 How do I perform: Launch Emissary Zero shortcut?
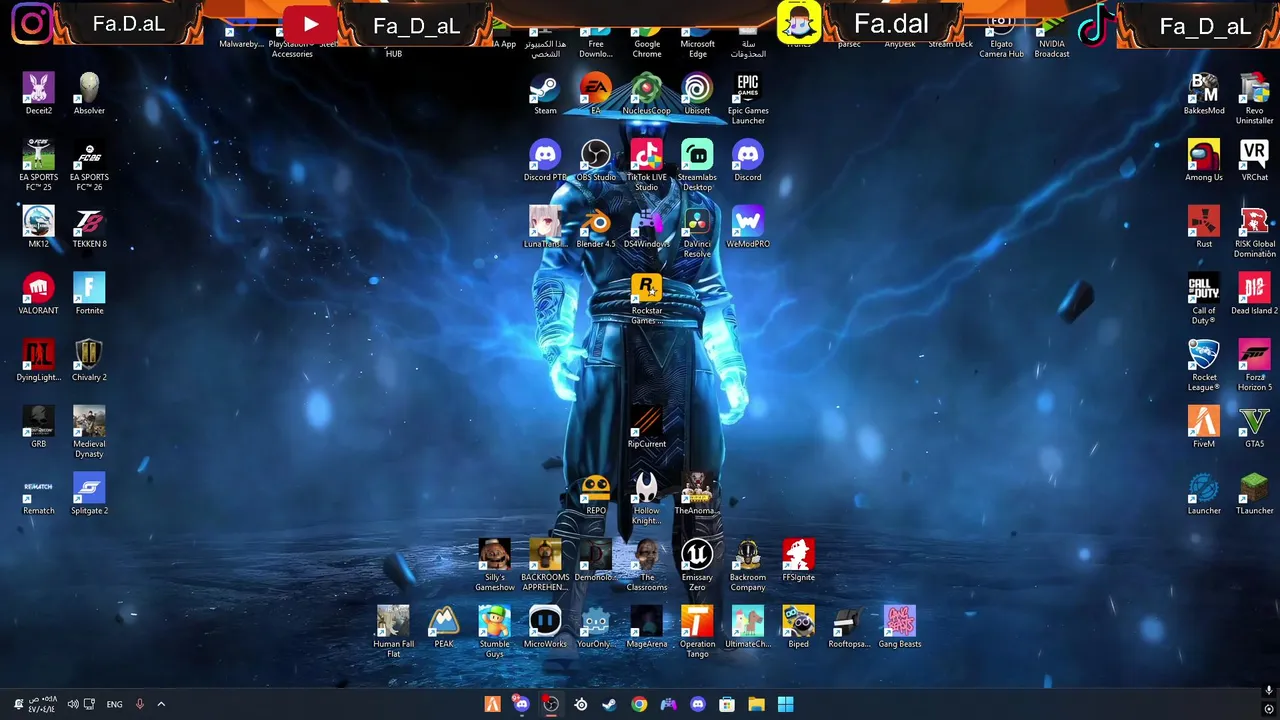click(x=697, y=566)
